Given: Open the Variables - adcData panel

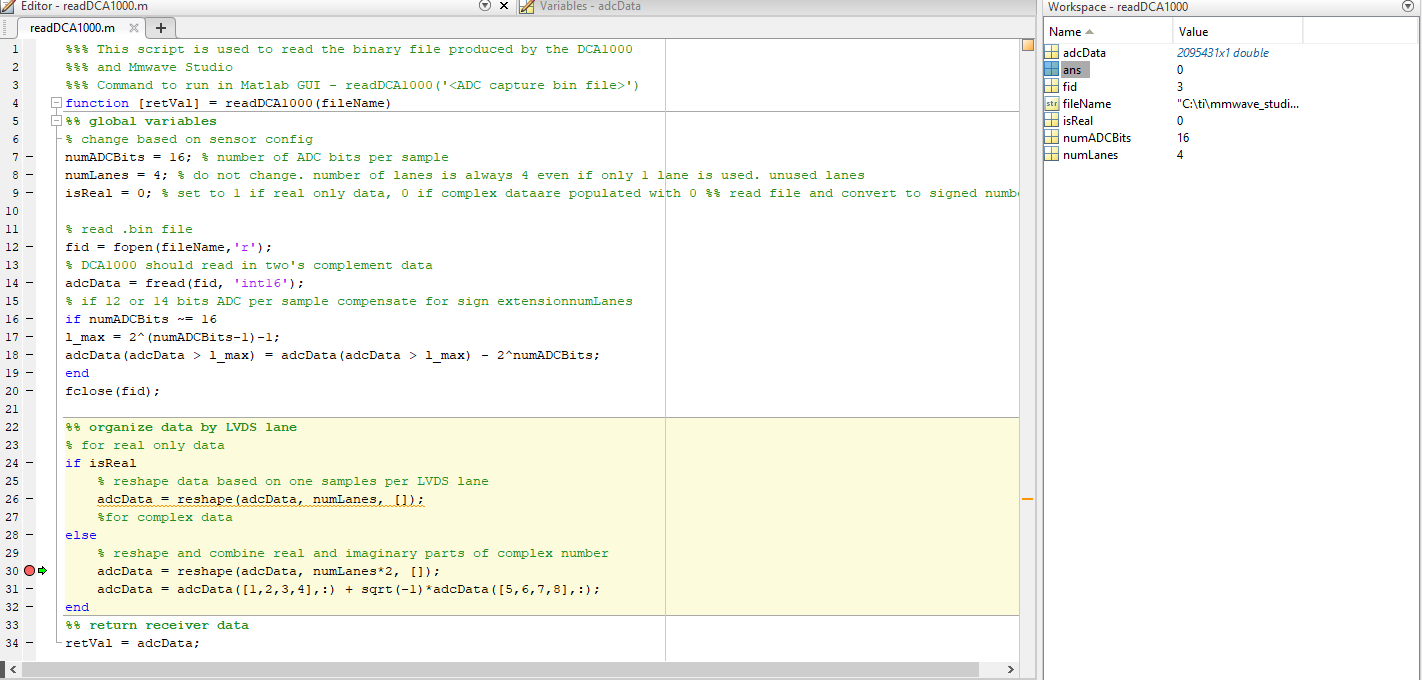Looking at the screenshot, I should click(x=590, y=6).
